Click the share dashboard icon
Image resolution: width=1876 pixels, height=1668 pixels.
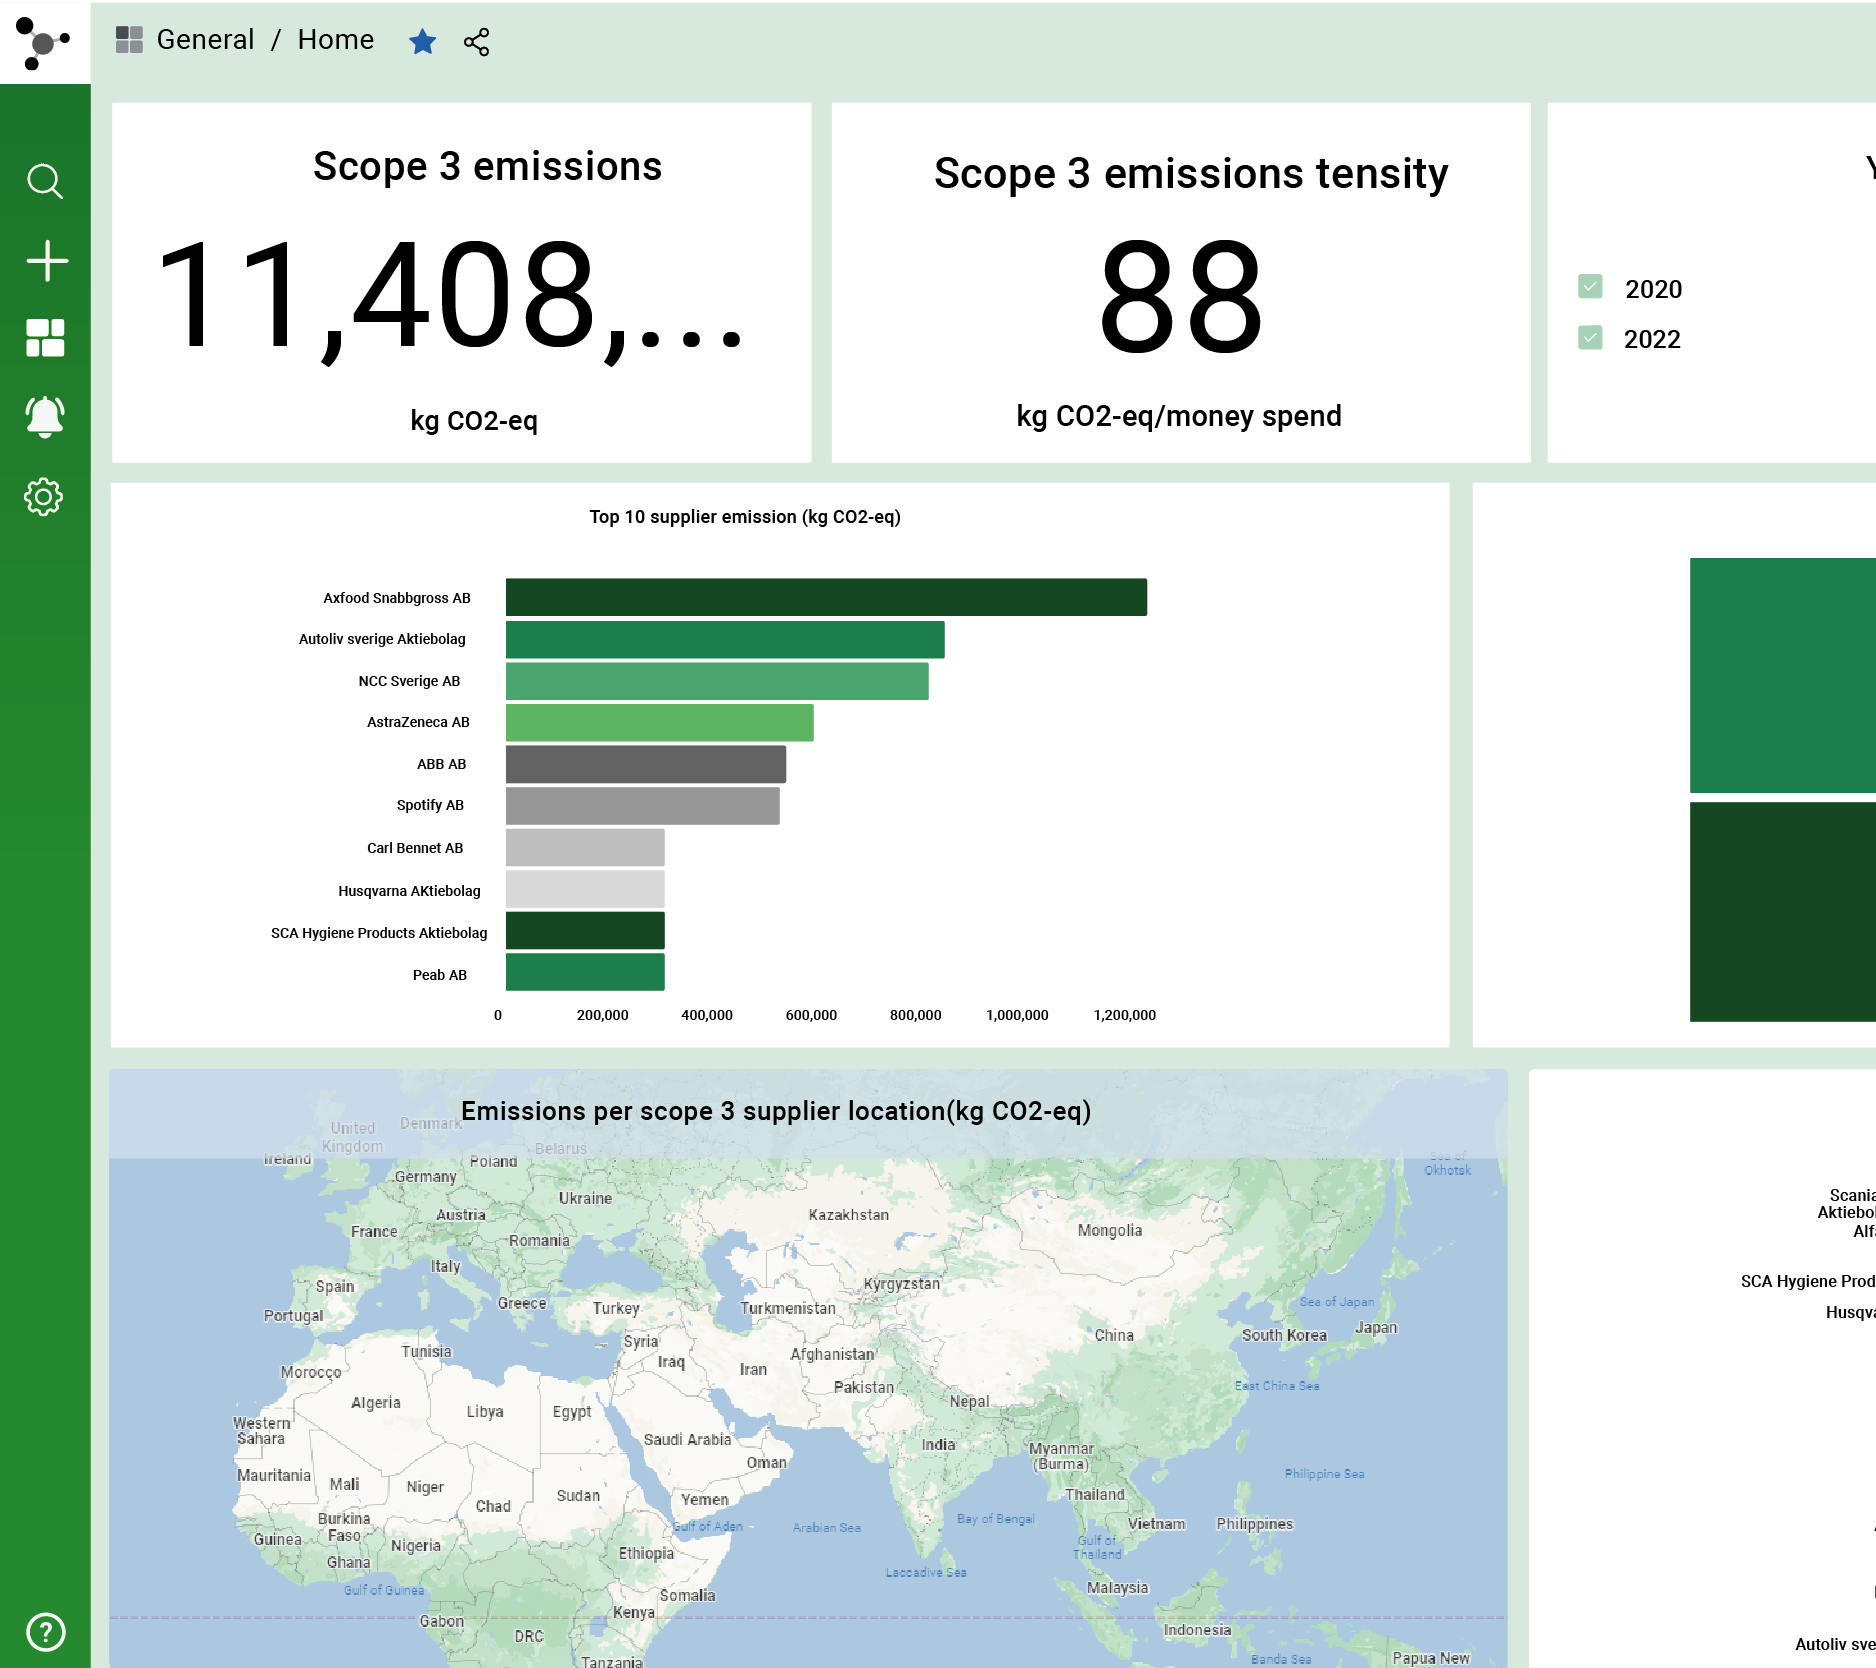click(x=477, y=41)
